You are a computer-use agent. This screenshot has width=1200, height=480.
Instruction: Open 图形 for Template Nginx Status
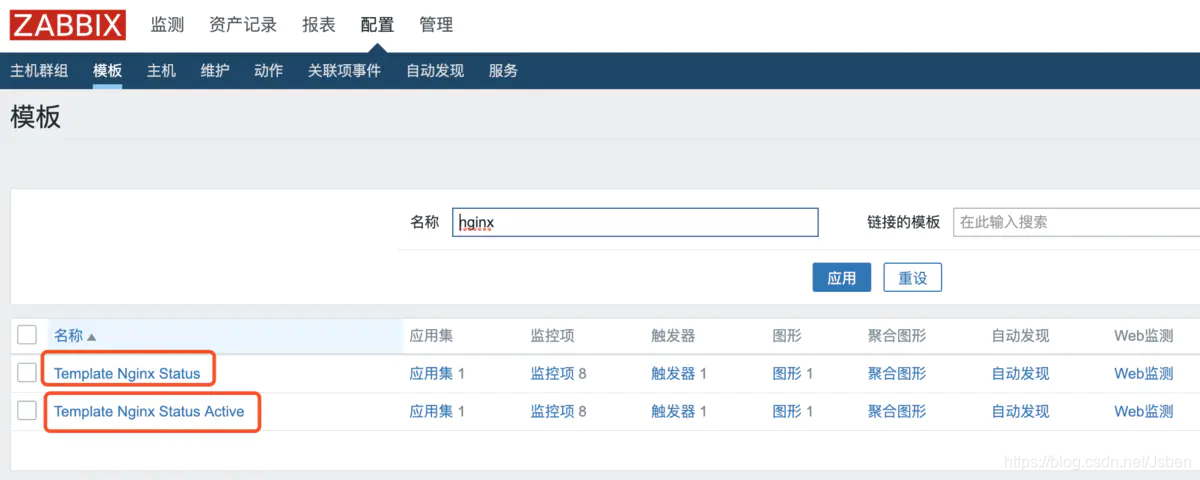pos(787,374)
